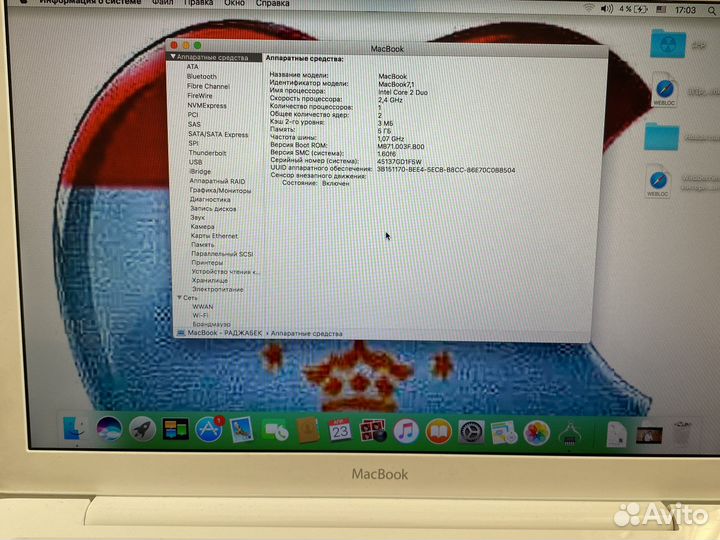Click the volume icon in menu bar

click(x=607, y=9)
